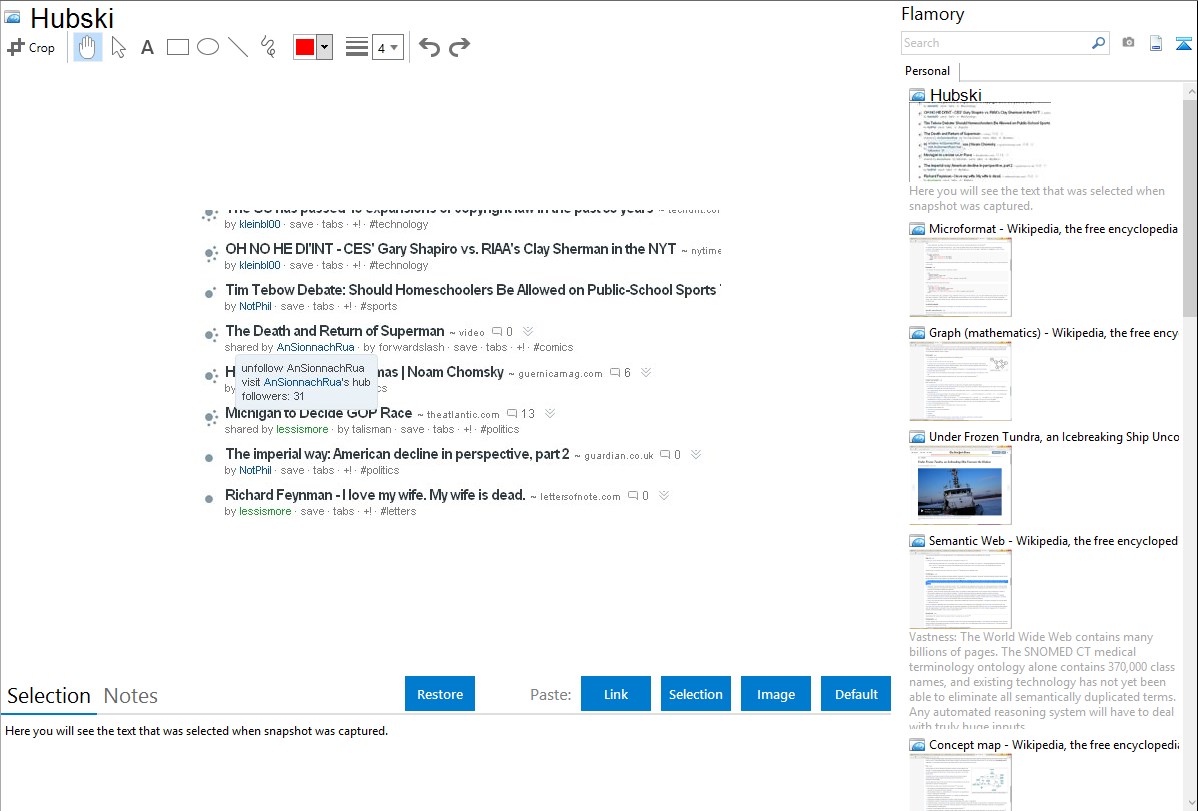Click the Paste Default button
This screenshot has width=1198, height=811.
(x=856, y=694)
